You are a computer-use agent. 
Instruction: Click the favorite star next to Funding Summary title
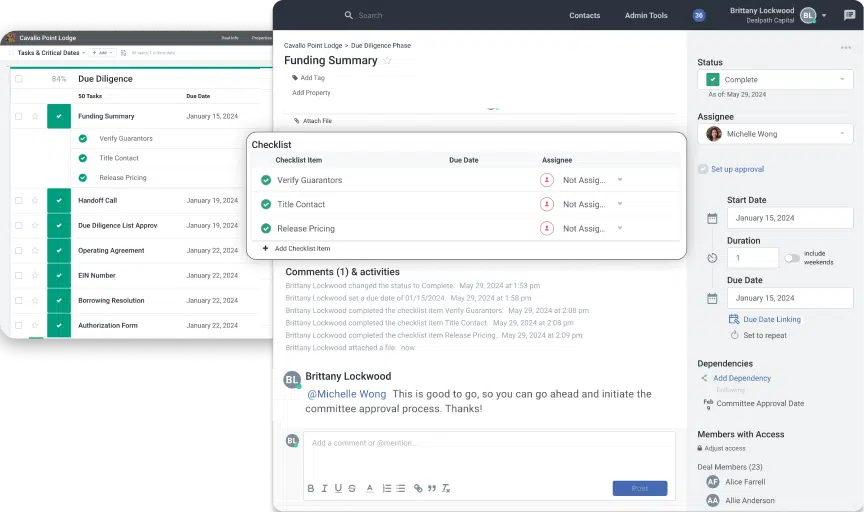(x=387, y=61)
